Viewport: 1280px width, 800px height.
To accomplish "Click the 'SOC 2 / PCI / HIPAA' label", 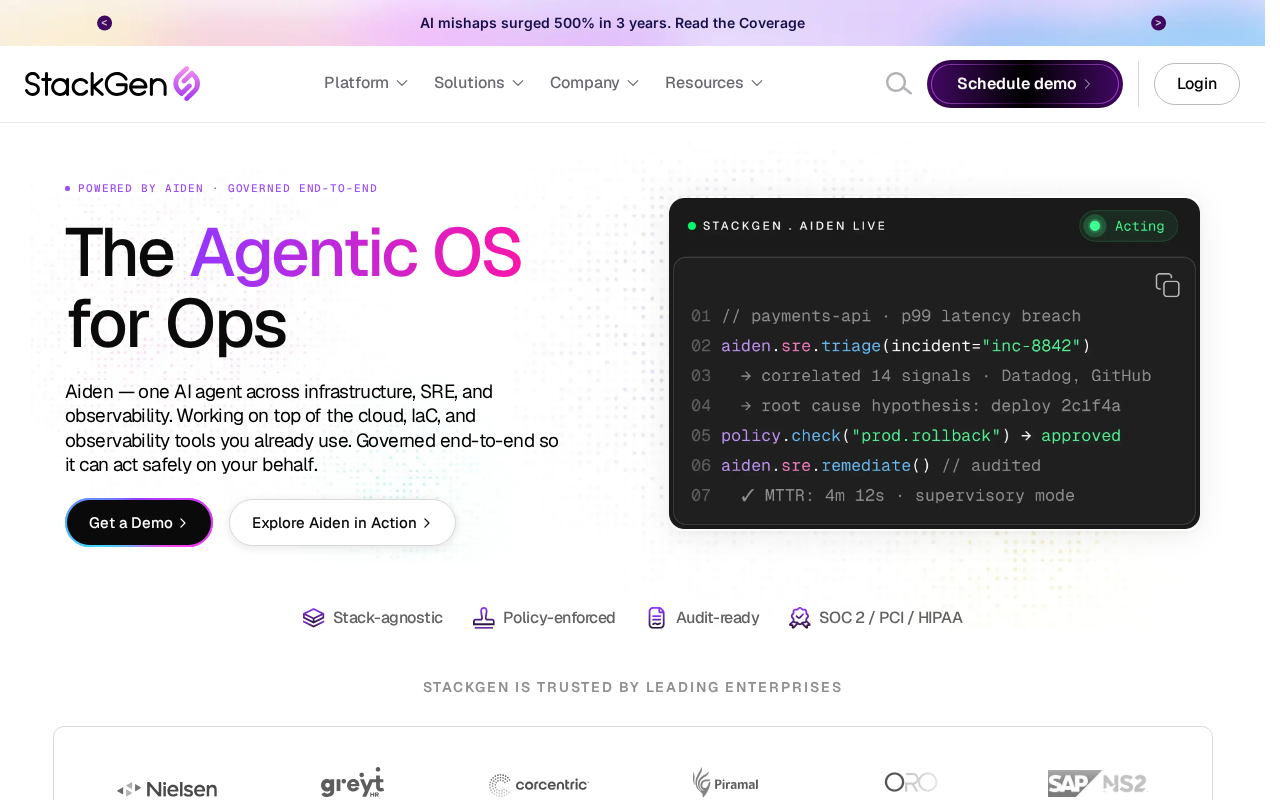I will click(x=891, y=618).
